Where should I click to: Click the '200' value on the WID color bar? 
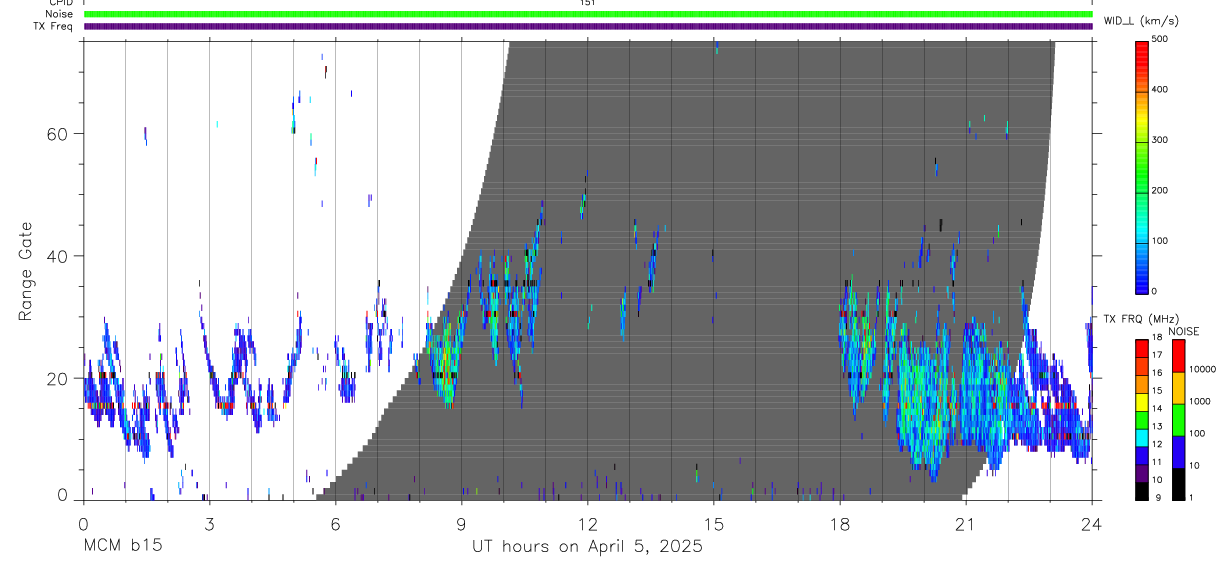tap(1160, 190)
